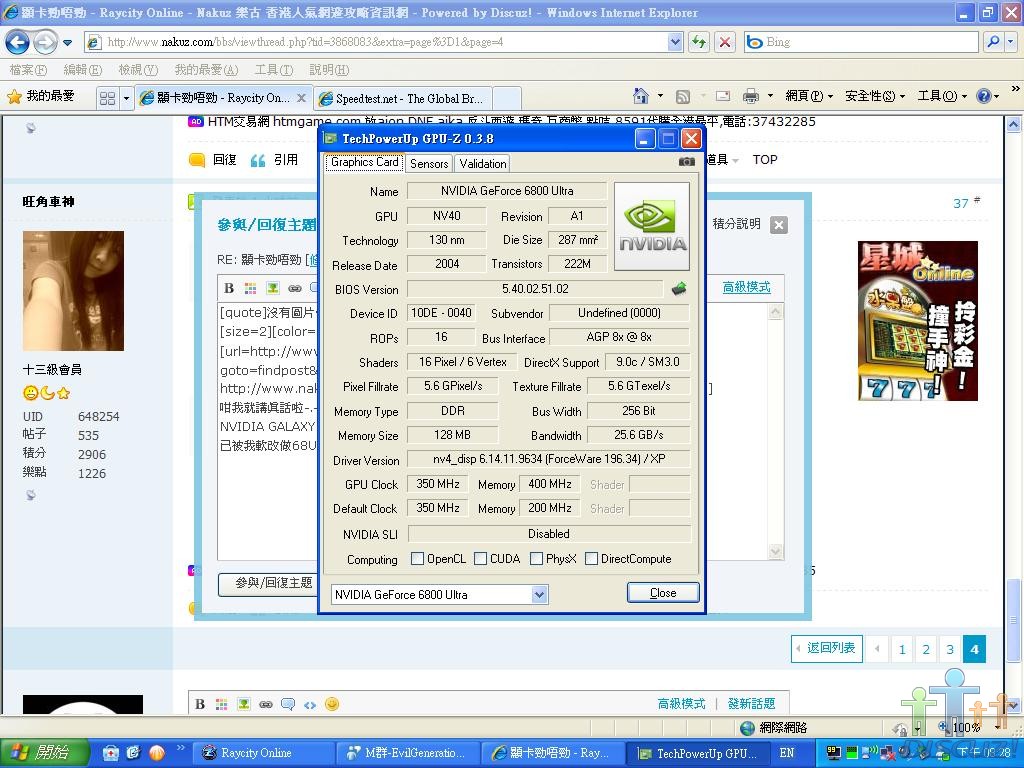Click the quote bubble icon in lower editor
This screenshot has width=1024, height=768.
(x=287, y=704)
